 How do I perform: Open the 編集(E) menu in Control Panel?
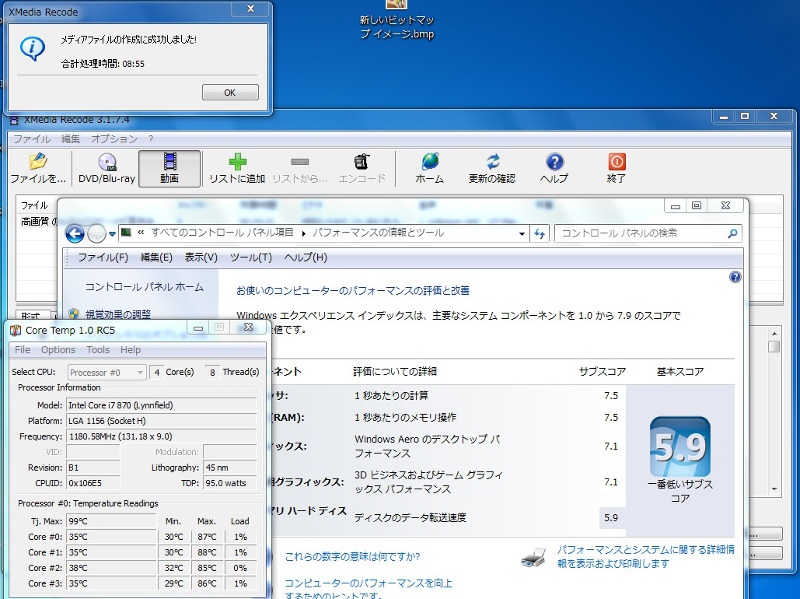click(156, 257)
